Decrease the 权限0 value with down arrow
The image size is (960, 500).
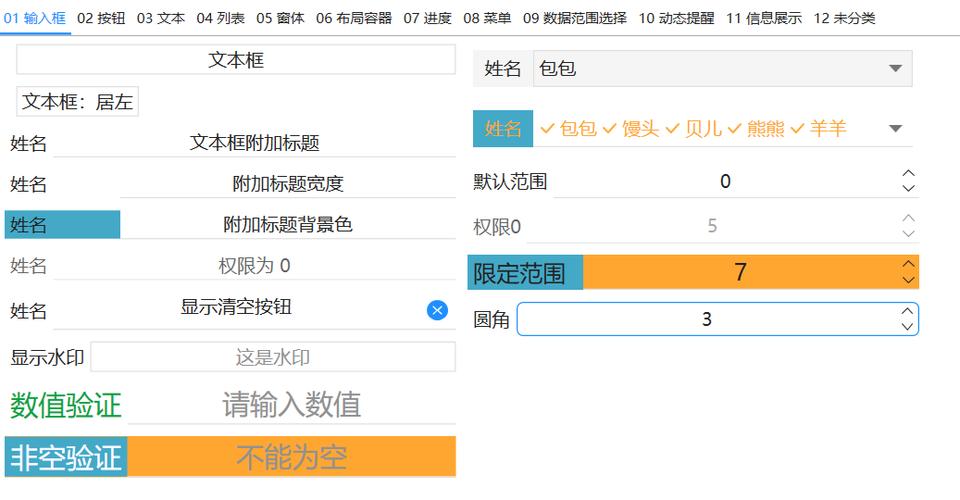pos(909,233)
